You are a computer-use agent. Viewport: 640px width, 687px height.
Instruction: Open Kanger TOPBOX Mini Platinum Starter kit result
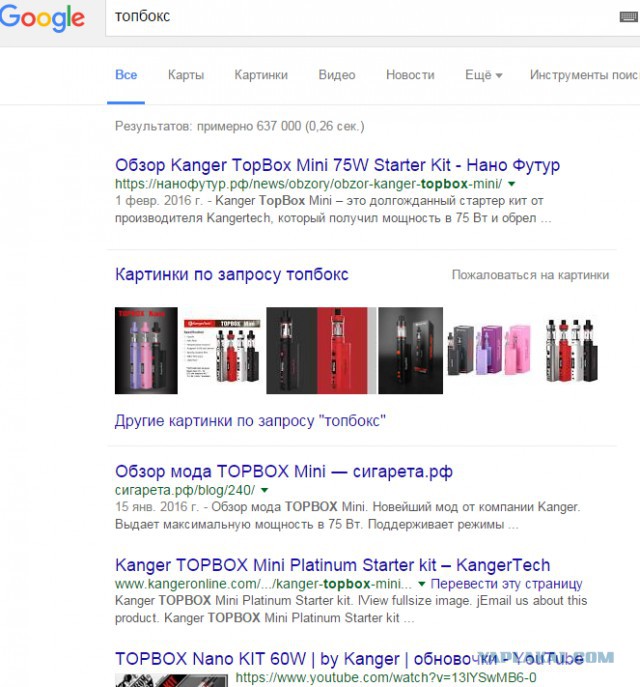point(332,565)
